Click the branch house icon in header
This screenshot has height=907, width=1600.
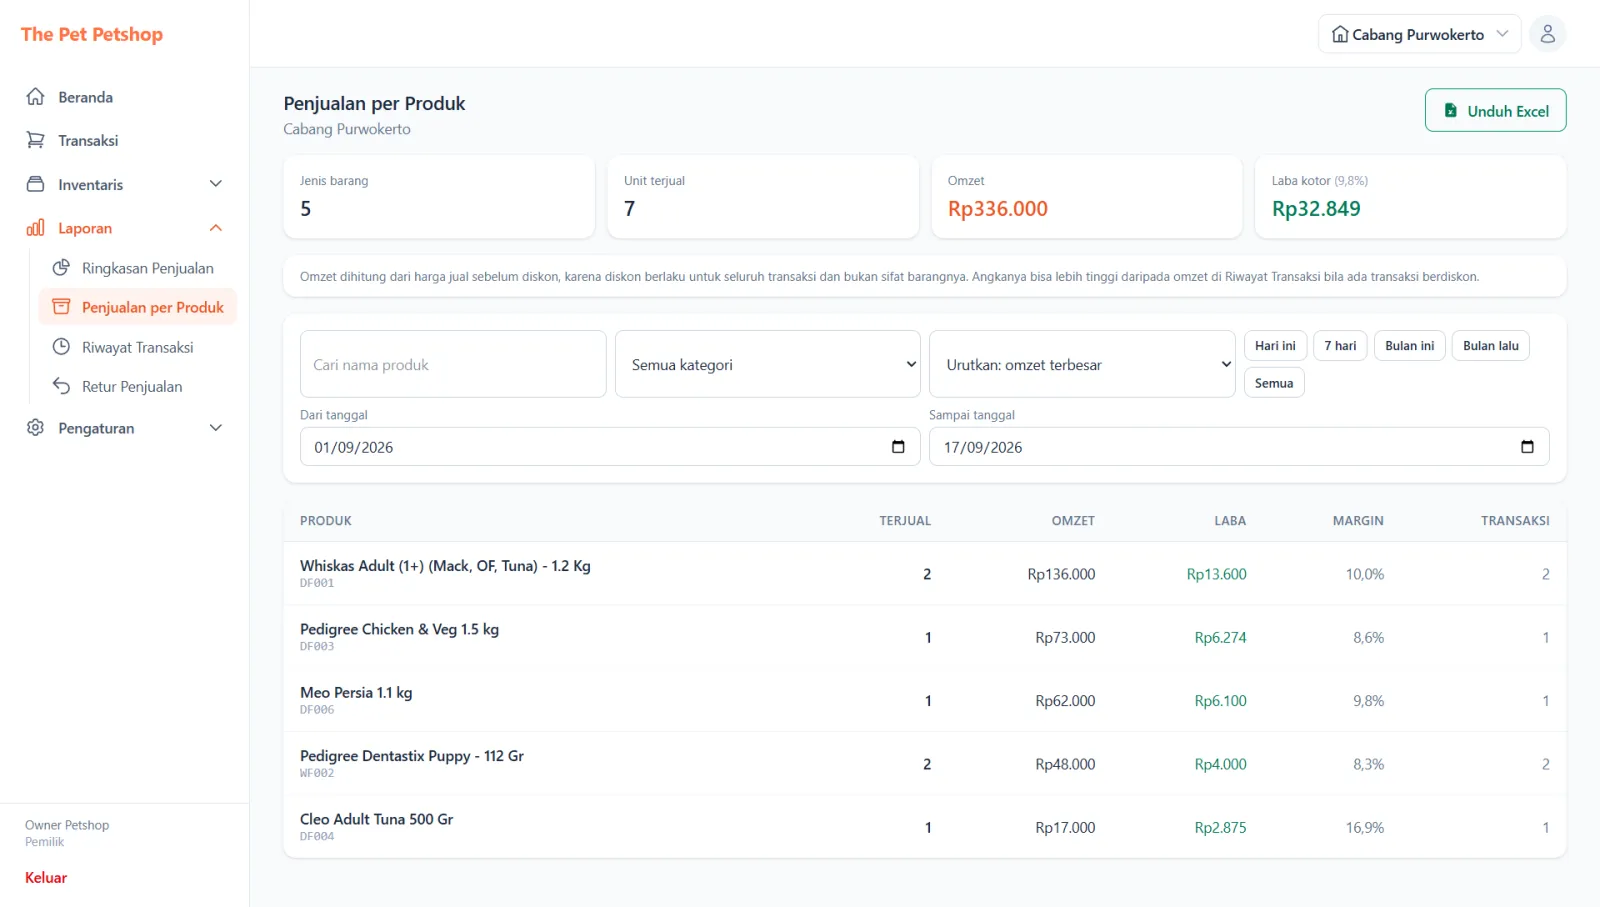1340,34
